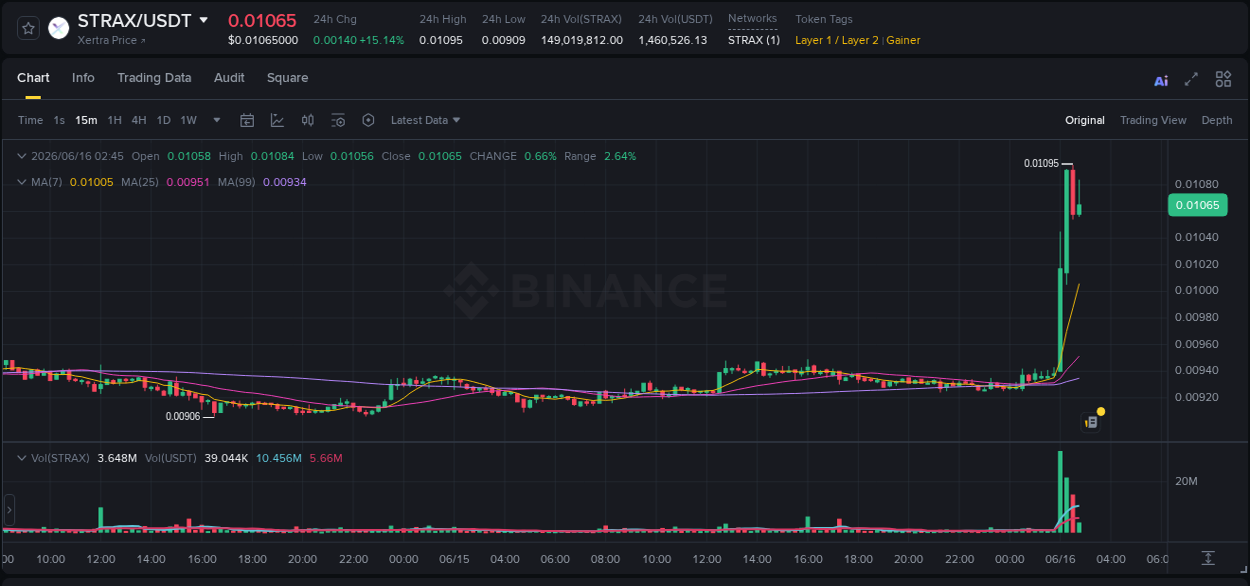
Task: Switch to the Depth chart
Action: 1217,120
